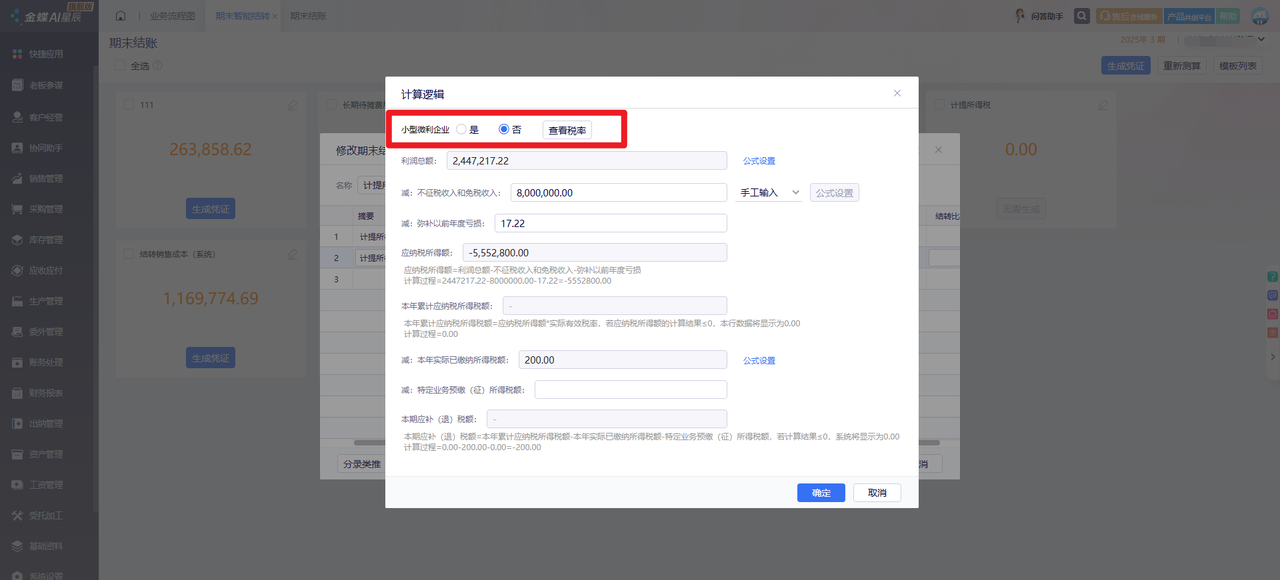Open 模板列表
This screenshot has height=580, width=1280.
point(1238,66)
